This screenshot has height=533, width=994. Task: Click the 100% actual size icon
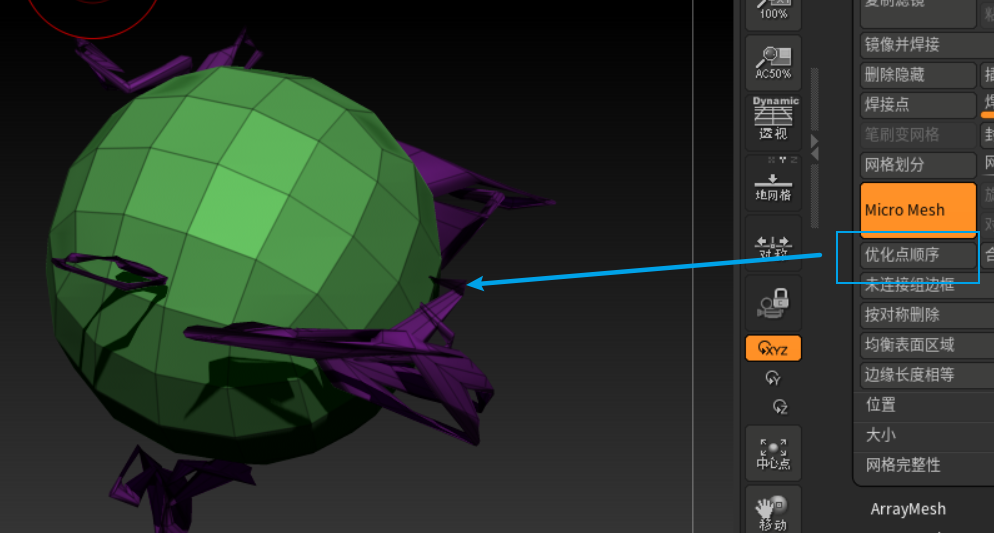coord(773,13)
